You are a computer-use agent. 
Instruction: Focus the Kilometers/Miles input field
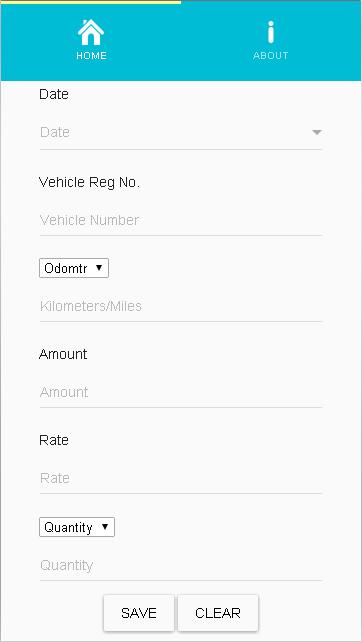(x=181, y=306)
